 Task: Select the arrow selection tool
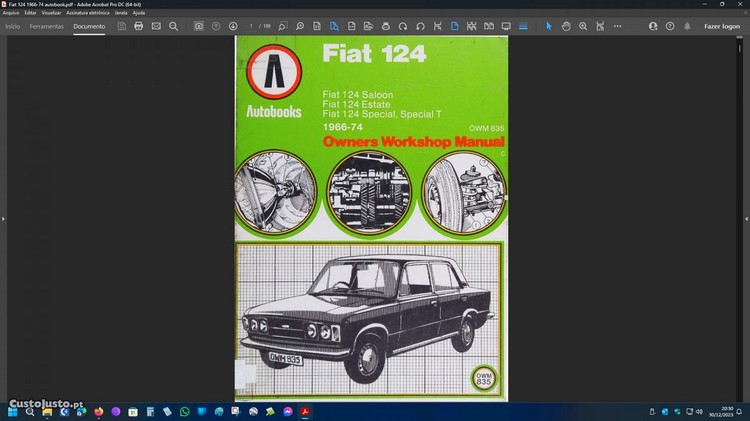tap(548, 26)
